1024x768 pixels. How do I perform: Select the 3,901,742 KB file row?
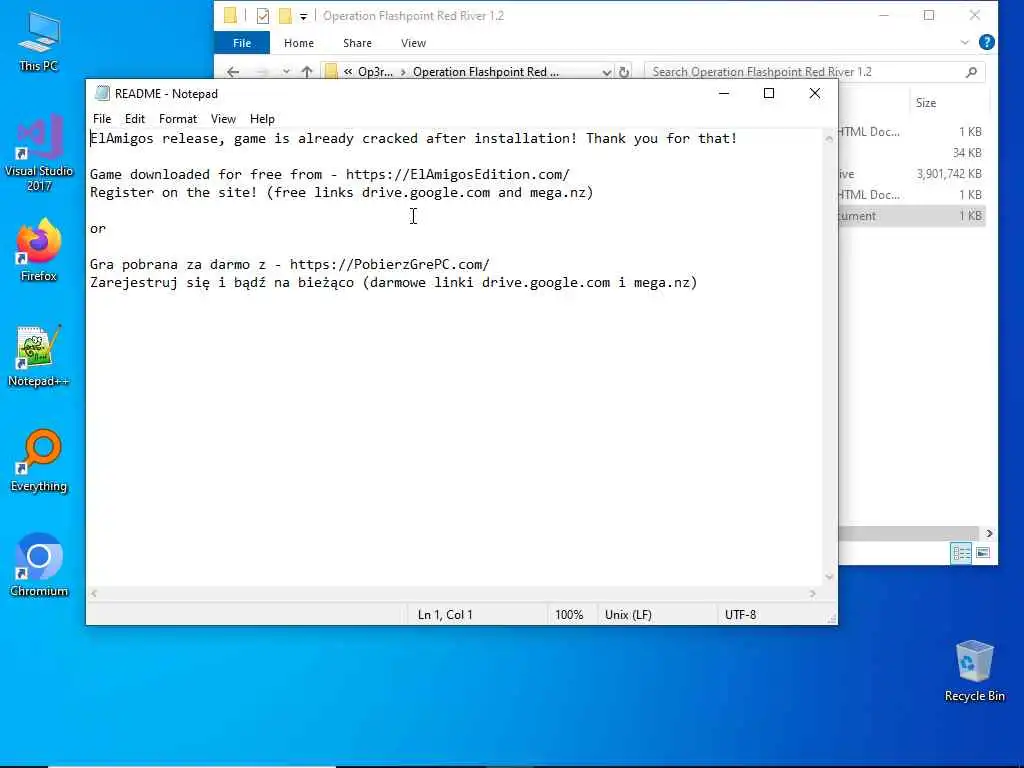point(912,174)
